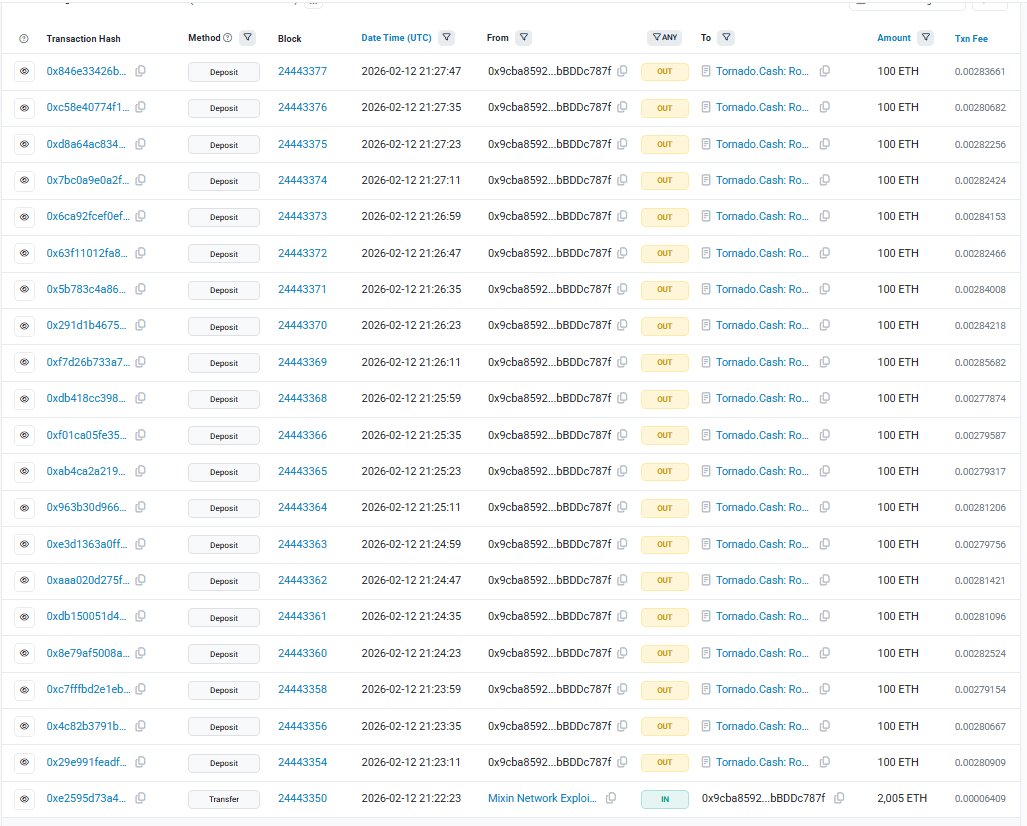Copy transaction hash 0x29e991feadf
1027x826 pixels.
coord(140,761)
